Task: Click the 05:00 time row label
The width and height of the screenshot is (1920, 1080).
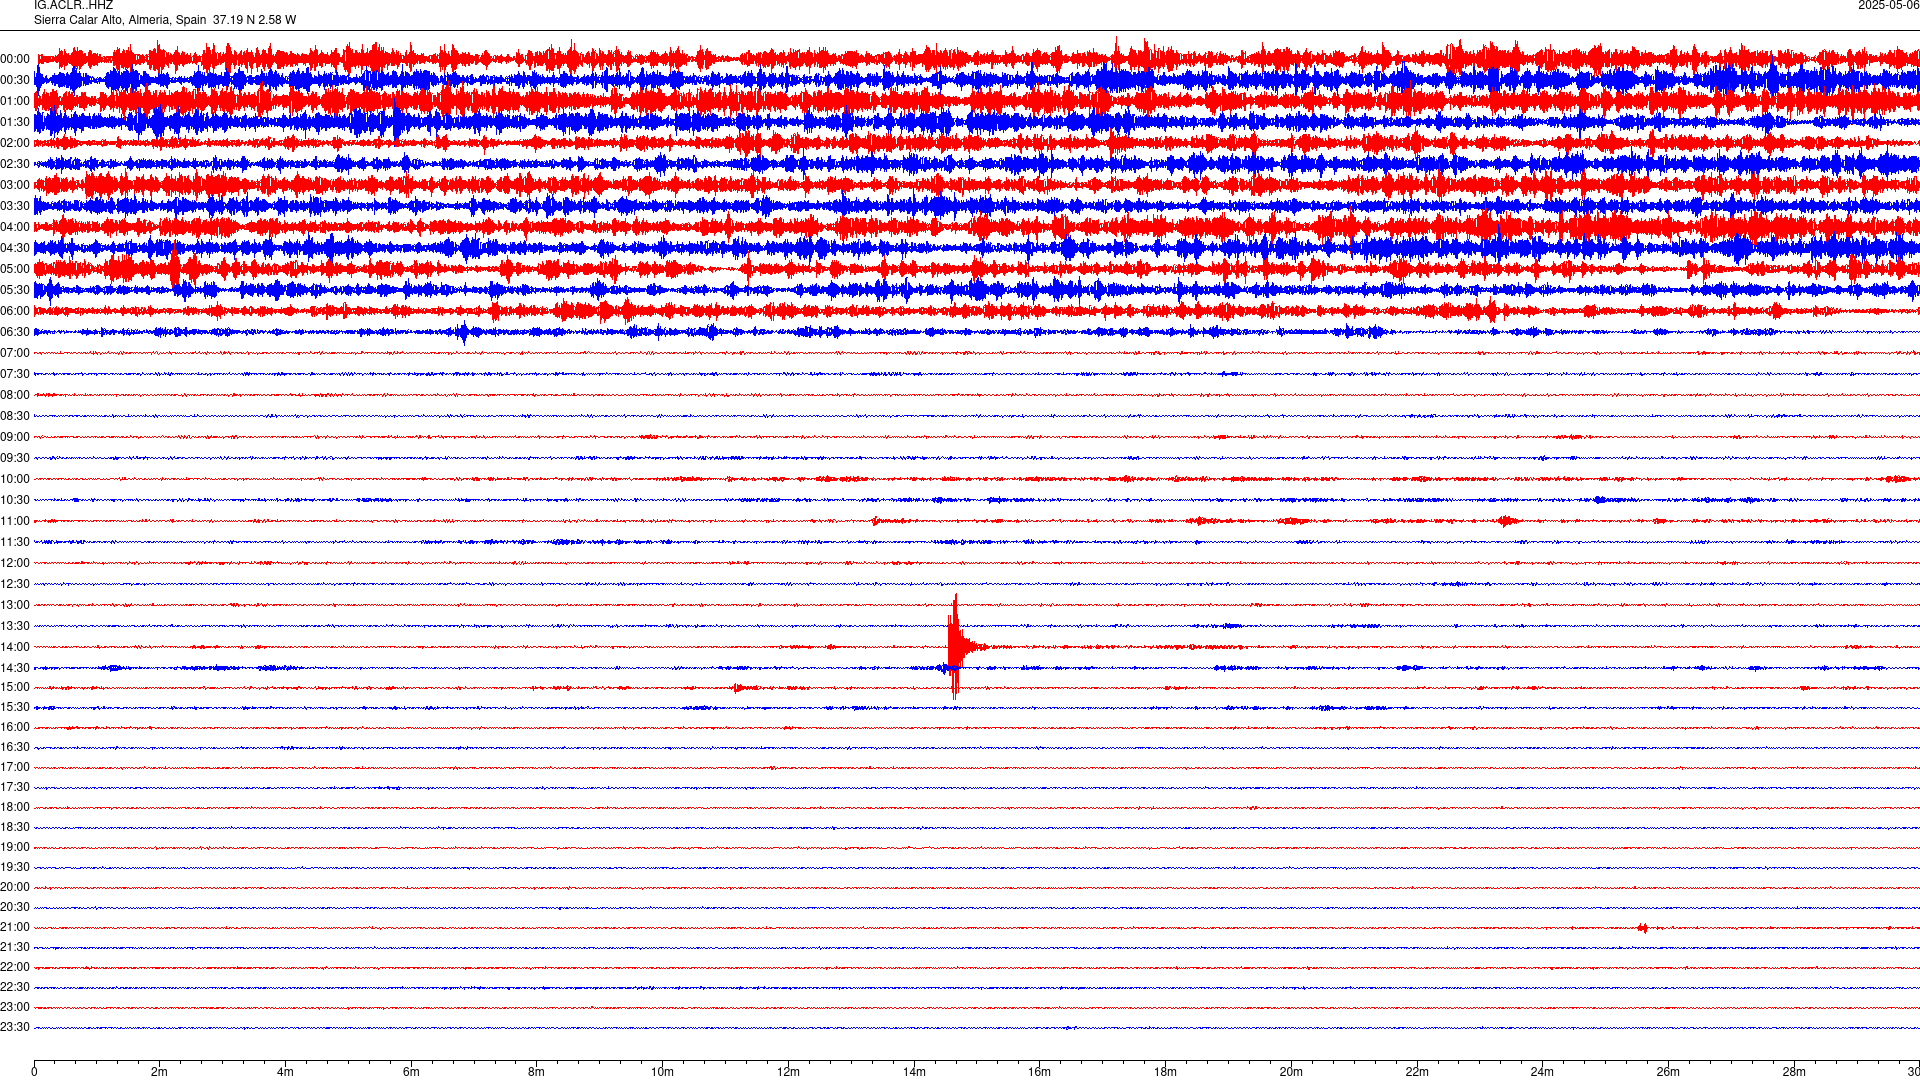Action: pos(15,270)
